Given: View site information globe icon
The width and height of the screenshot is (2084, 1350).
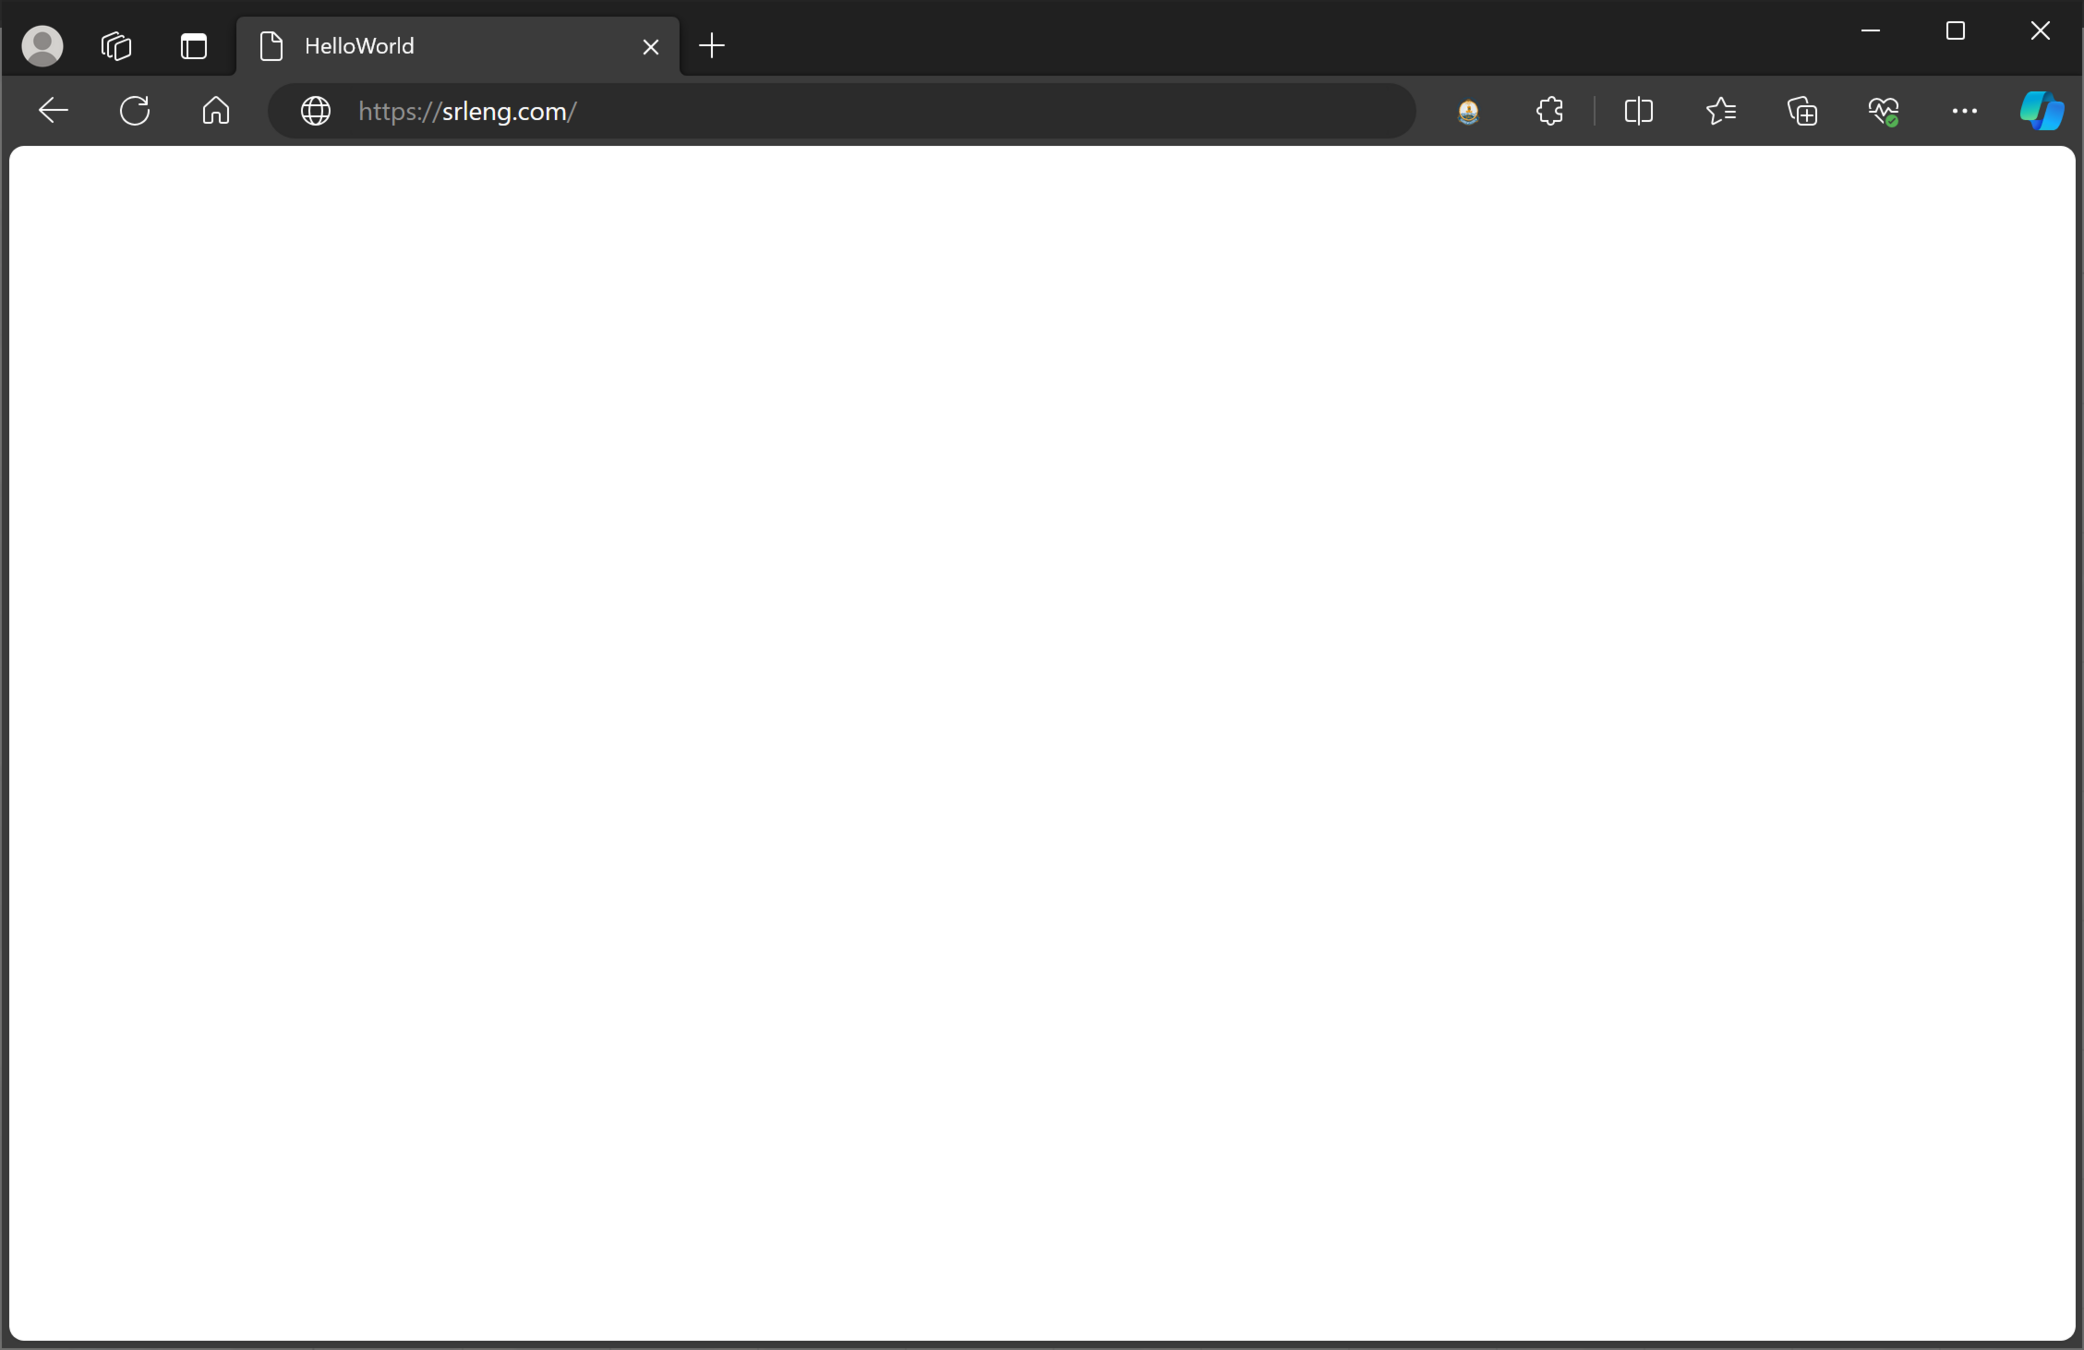Looking at the screenshot, I should [x=316, y=111].
